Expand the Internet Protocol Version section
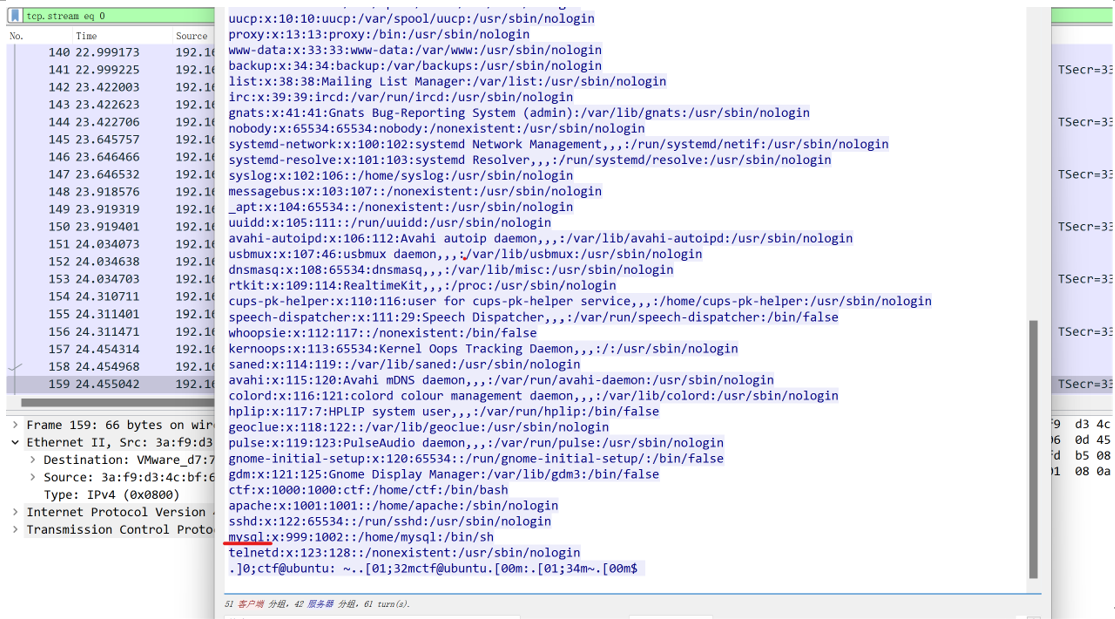Screen dimensions: 1115x619 tap(15, 512)
